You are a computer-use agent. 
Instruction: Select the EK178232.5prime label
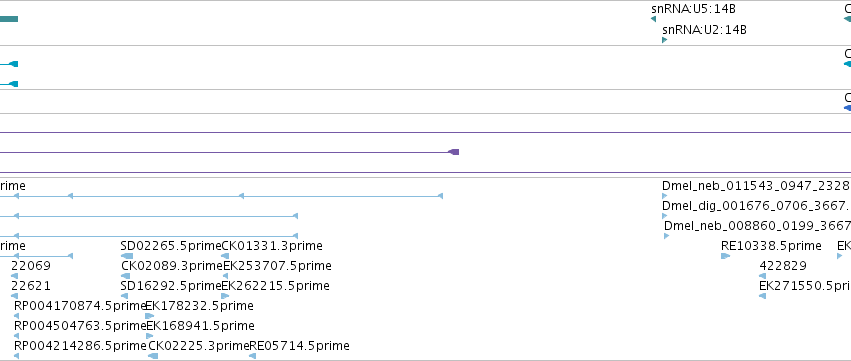[199, 306]
